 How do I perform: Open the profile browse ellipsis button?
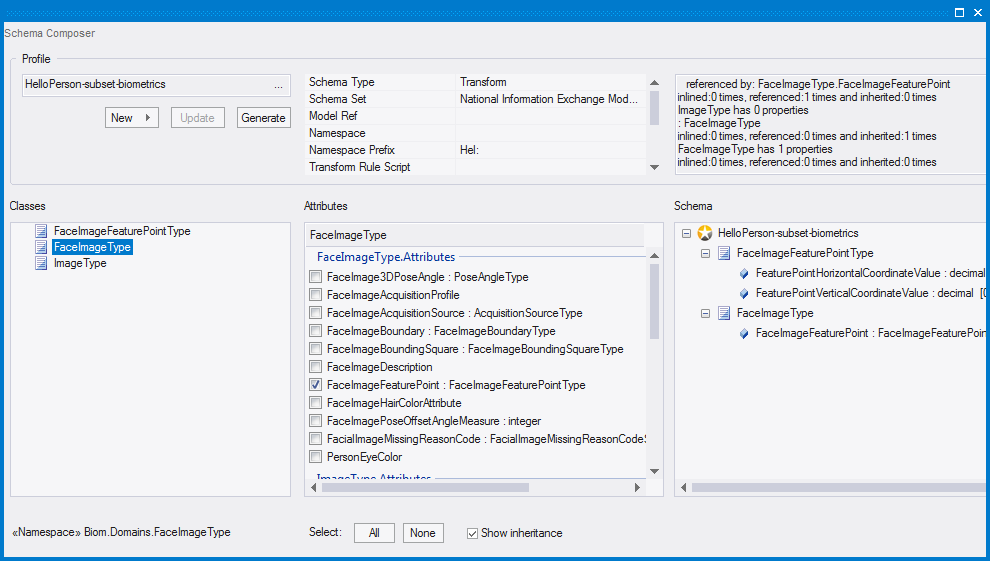(278, 85)
